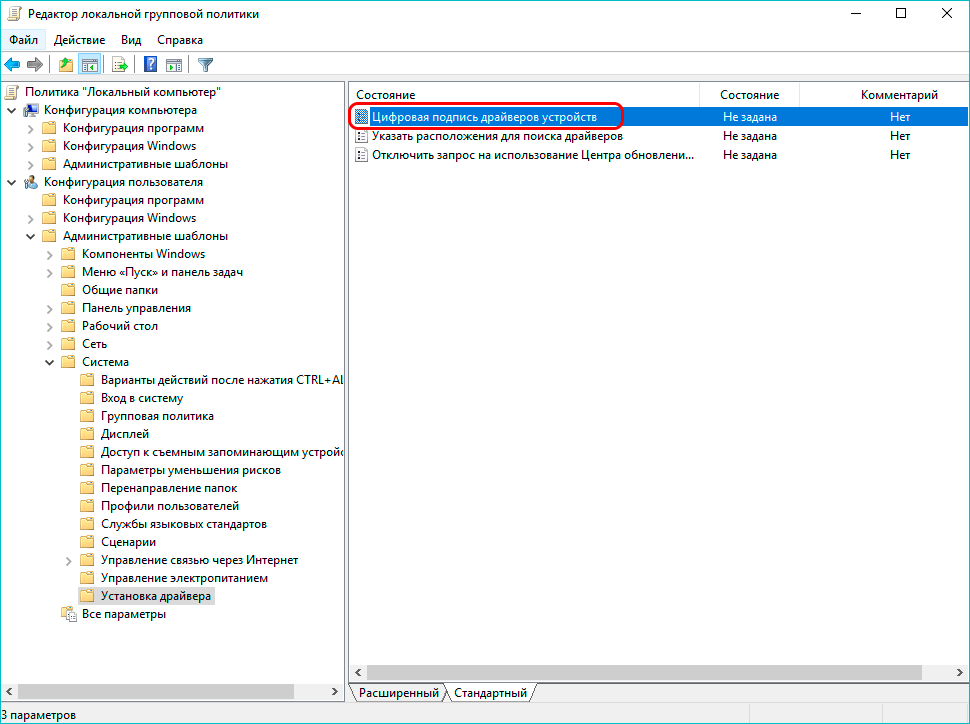
Task: Open the "Файл" menu
Action: (x=24, y=40)
